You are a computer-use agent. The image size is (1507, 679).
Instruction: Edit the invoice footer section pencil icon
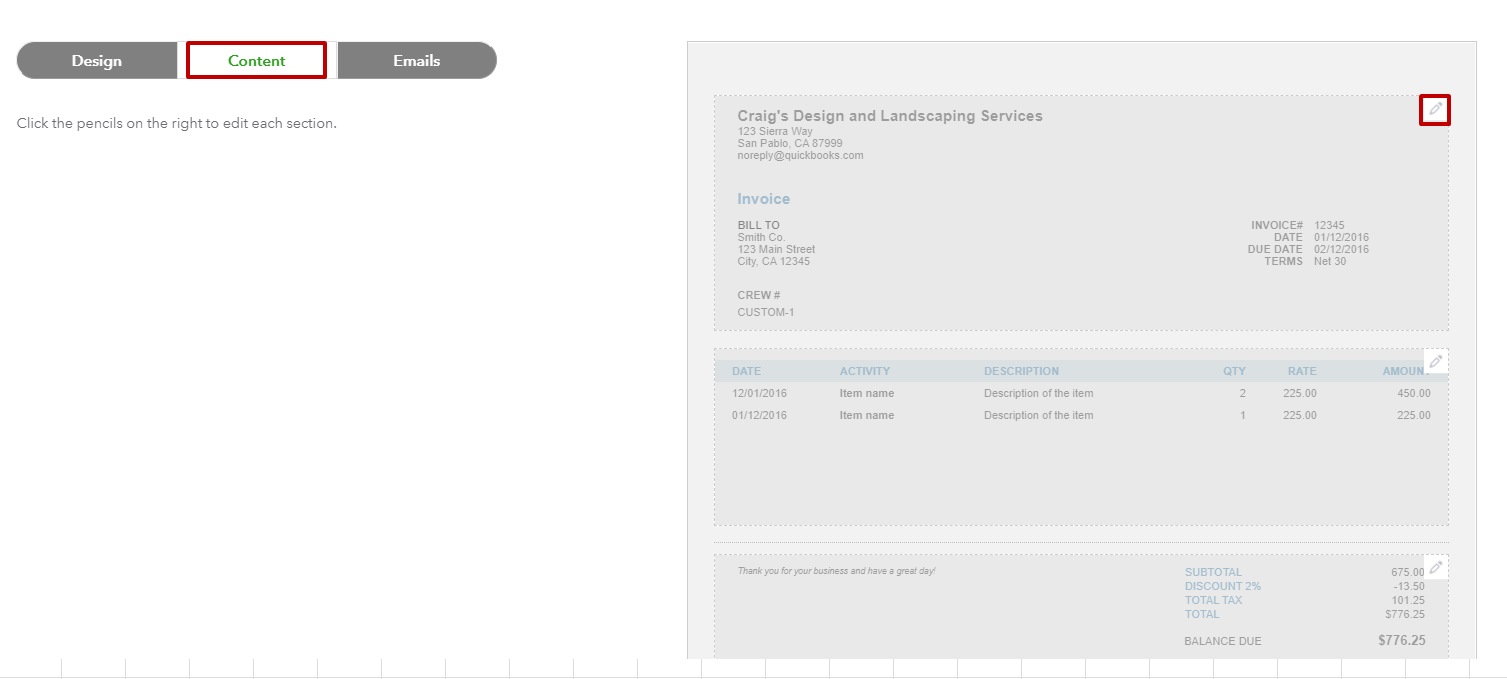(1436, 566)
